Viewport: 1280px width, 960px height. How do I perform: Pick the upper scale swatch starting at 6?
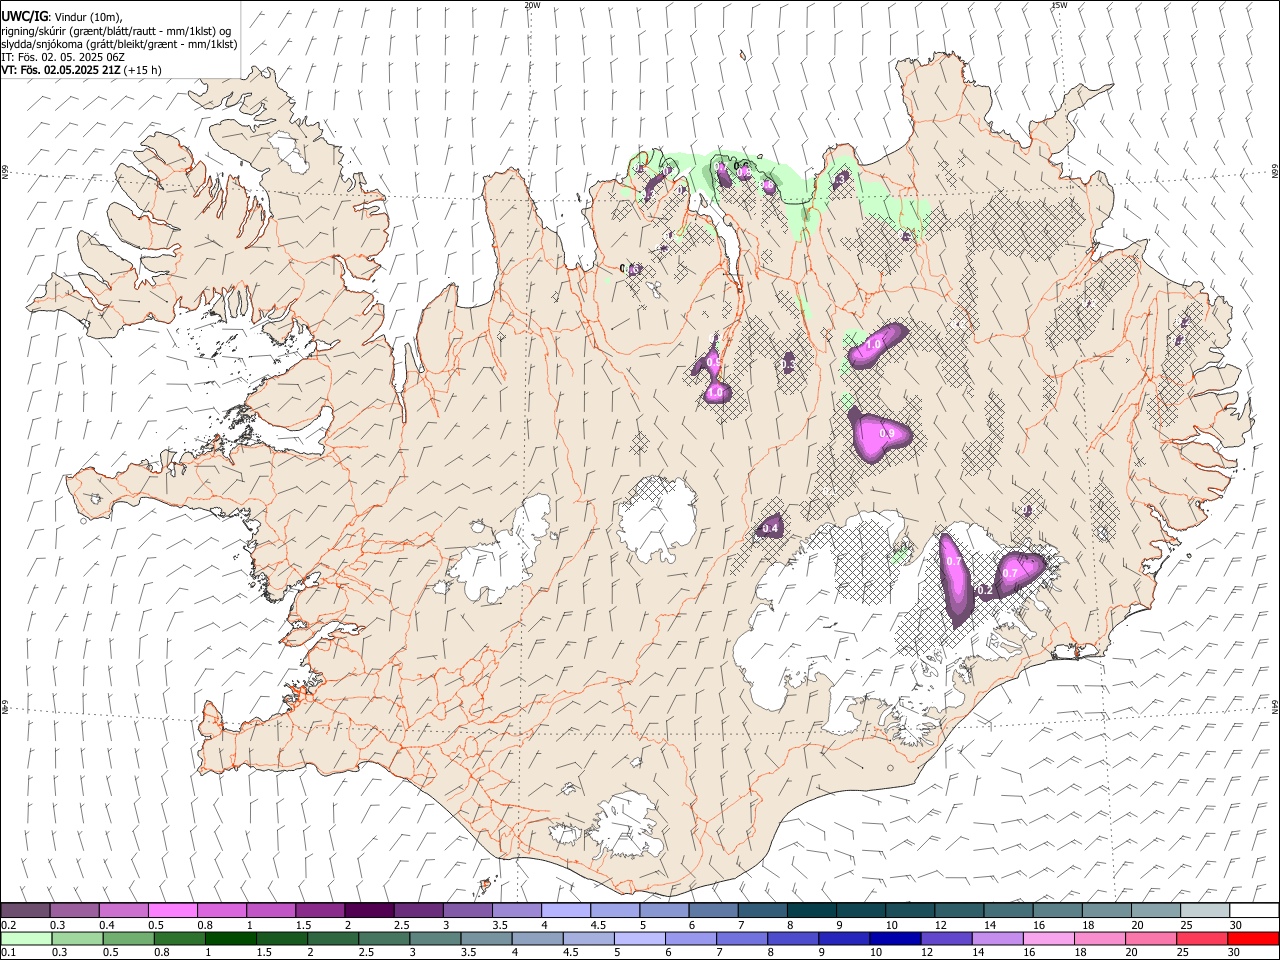pyautogui.click(x=713, y=910)
